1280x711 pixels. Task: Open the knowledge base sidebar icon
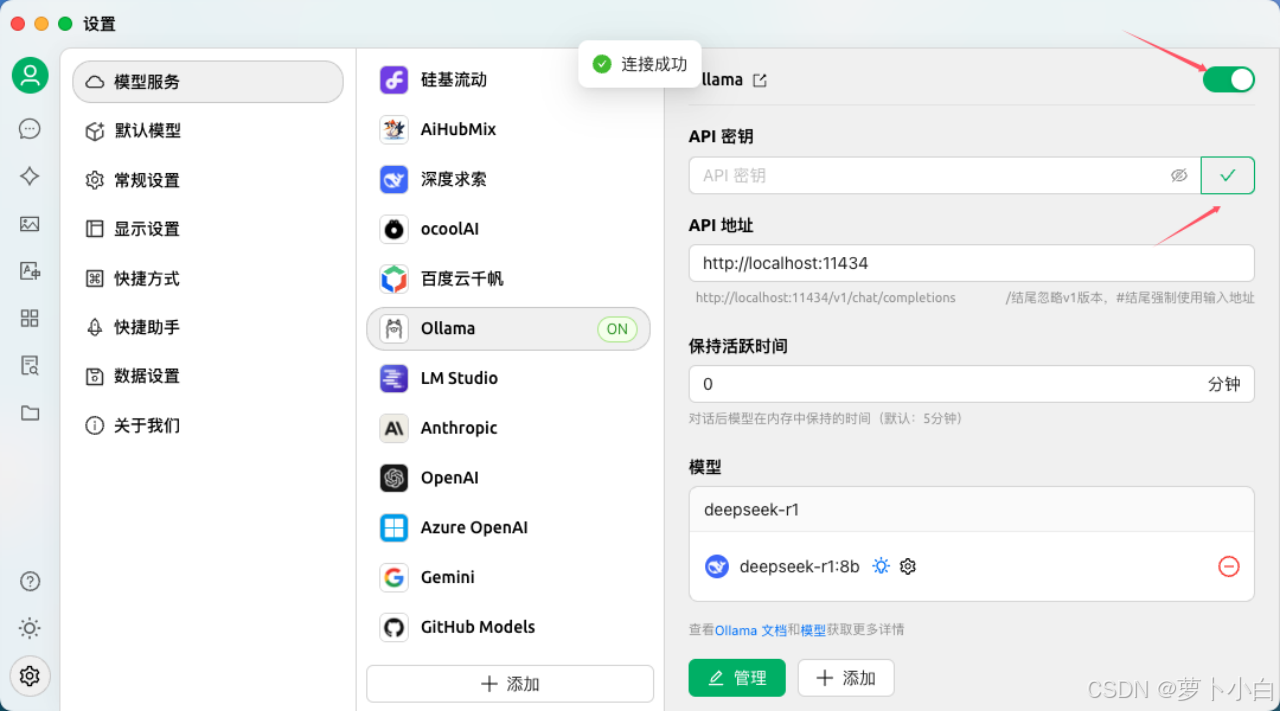click(x=30, y=365)
